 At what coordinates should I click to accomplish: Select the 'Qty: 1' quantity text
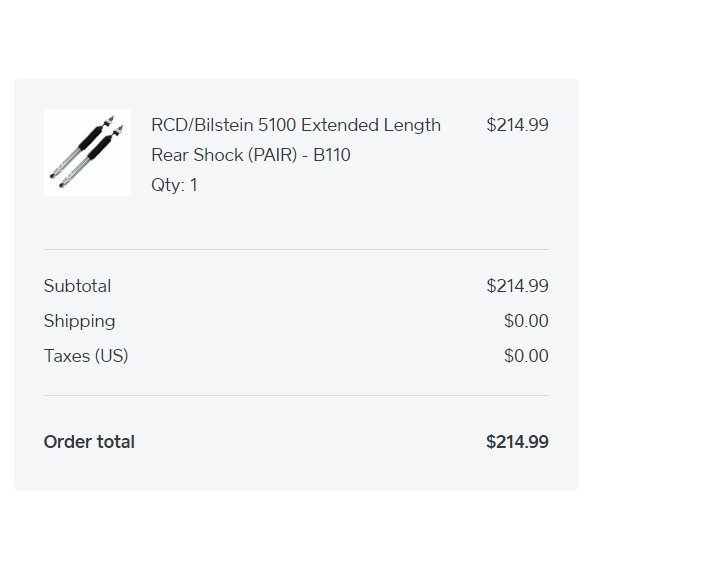click(174, 185)
